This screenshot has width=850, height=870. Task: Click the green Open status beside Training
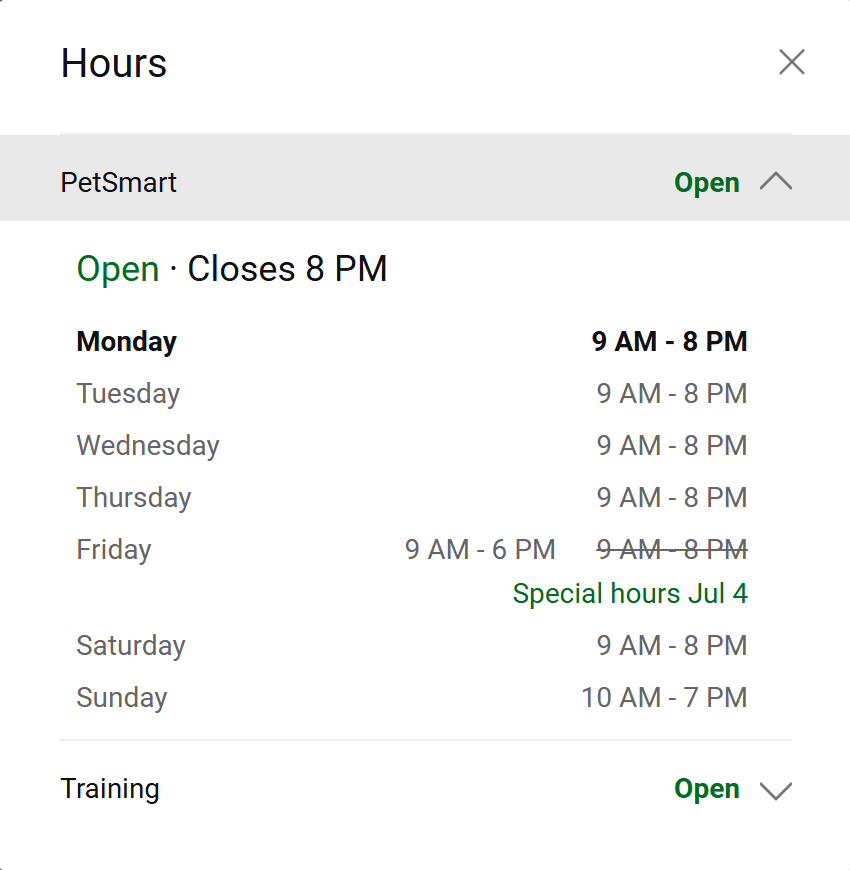(706, 789)
